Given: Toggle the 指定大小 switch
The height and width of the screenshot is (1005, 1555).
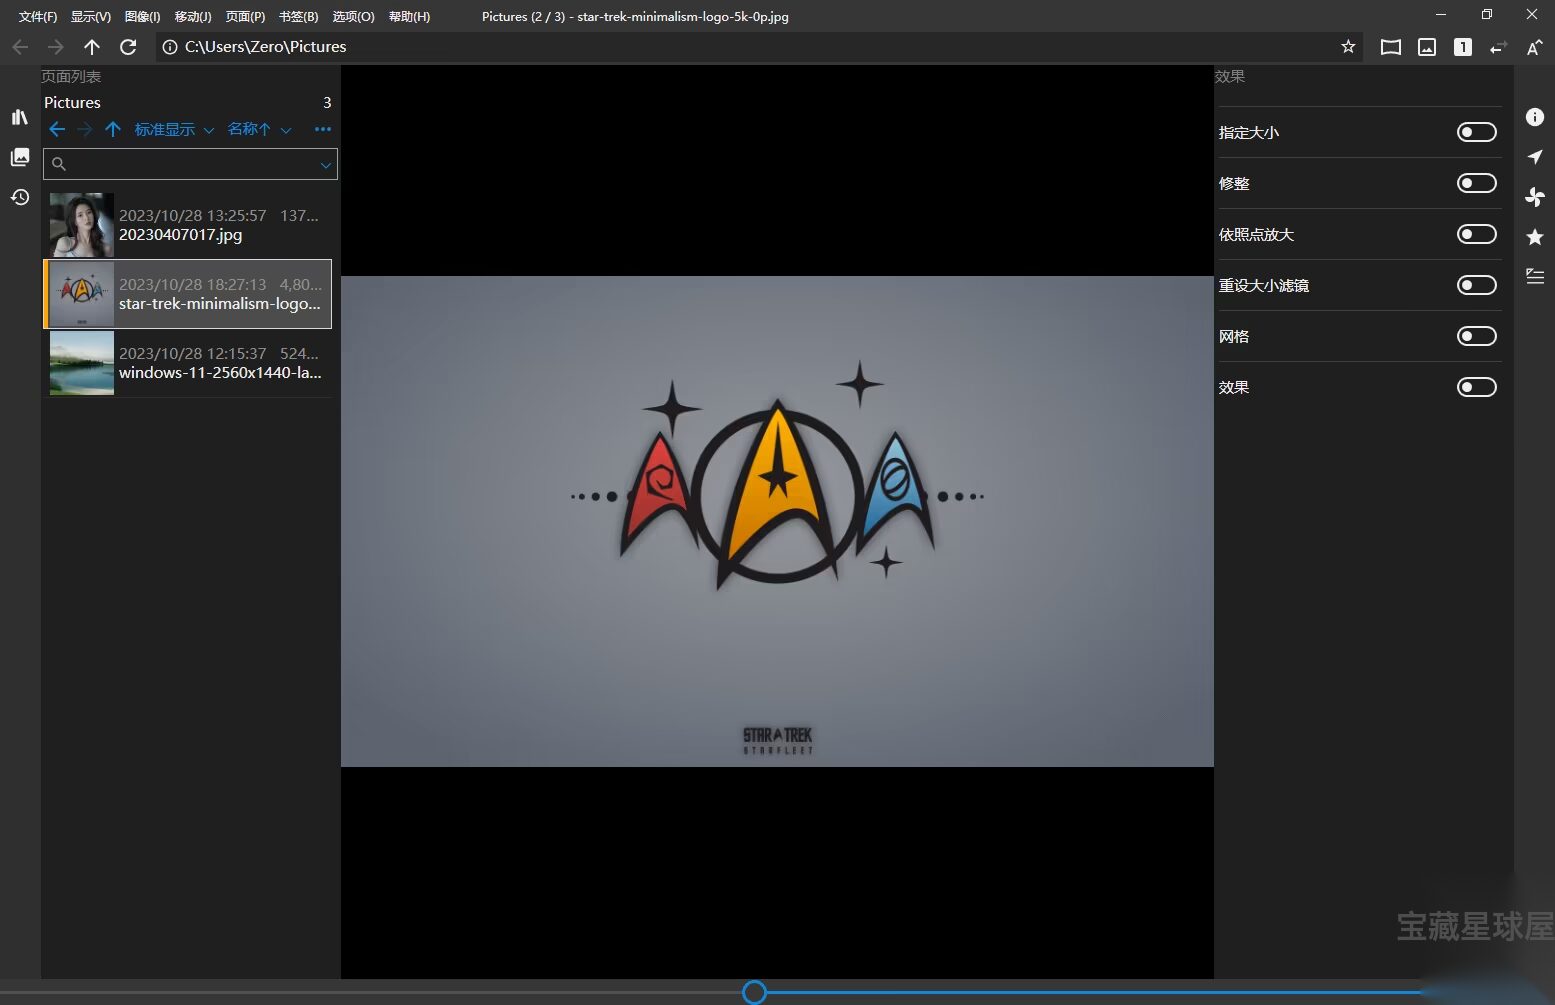Looking at the screenshot, I should tap(1476, 132).
